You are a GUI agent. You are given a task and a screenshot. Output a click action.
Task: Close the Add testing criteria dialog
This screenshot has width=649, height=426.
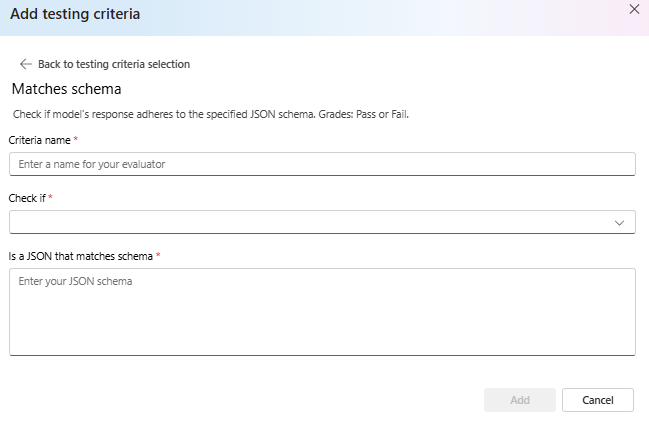tap(634, 9)
